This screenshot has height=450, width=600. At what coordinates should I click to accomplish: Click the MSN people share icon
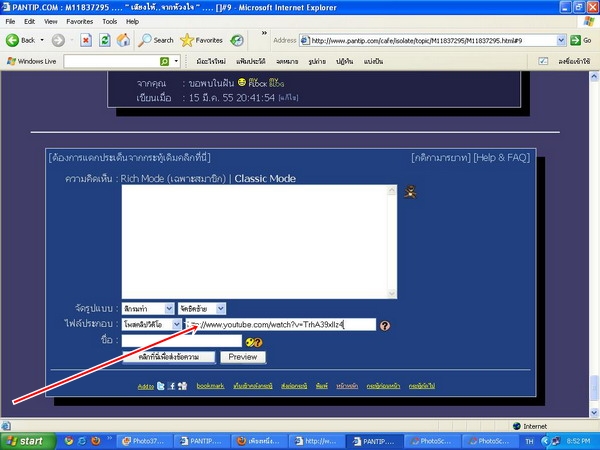[183, 386]
